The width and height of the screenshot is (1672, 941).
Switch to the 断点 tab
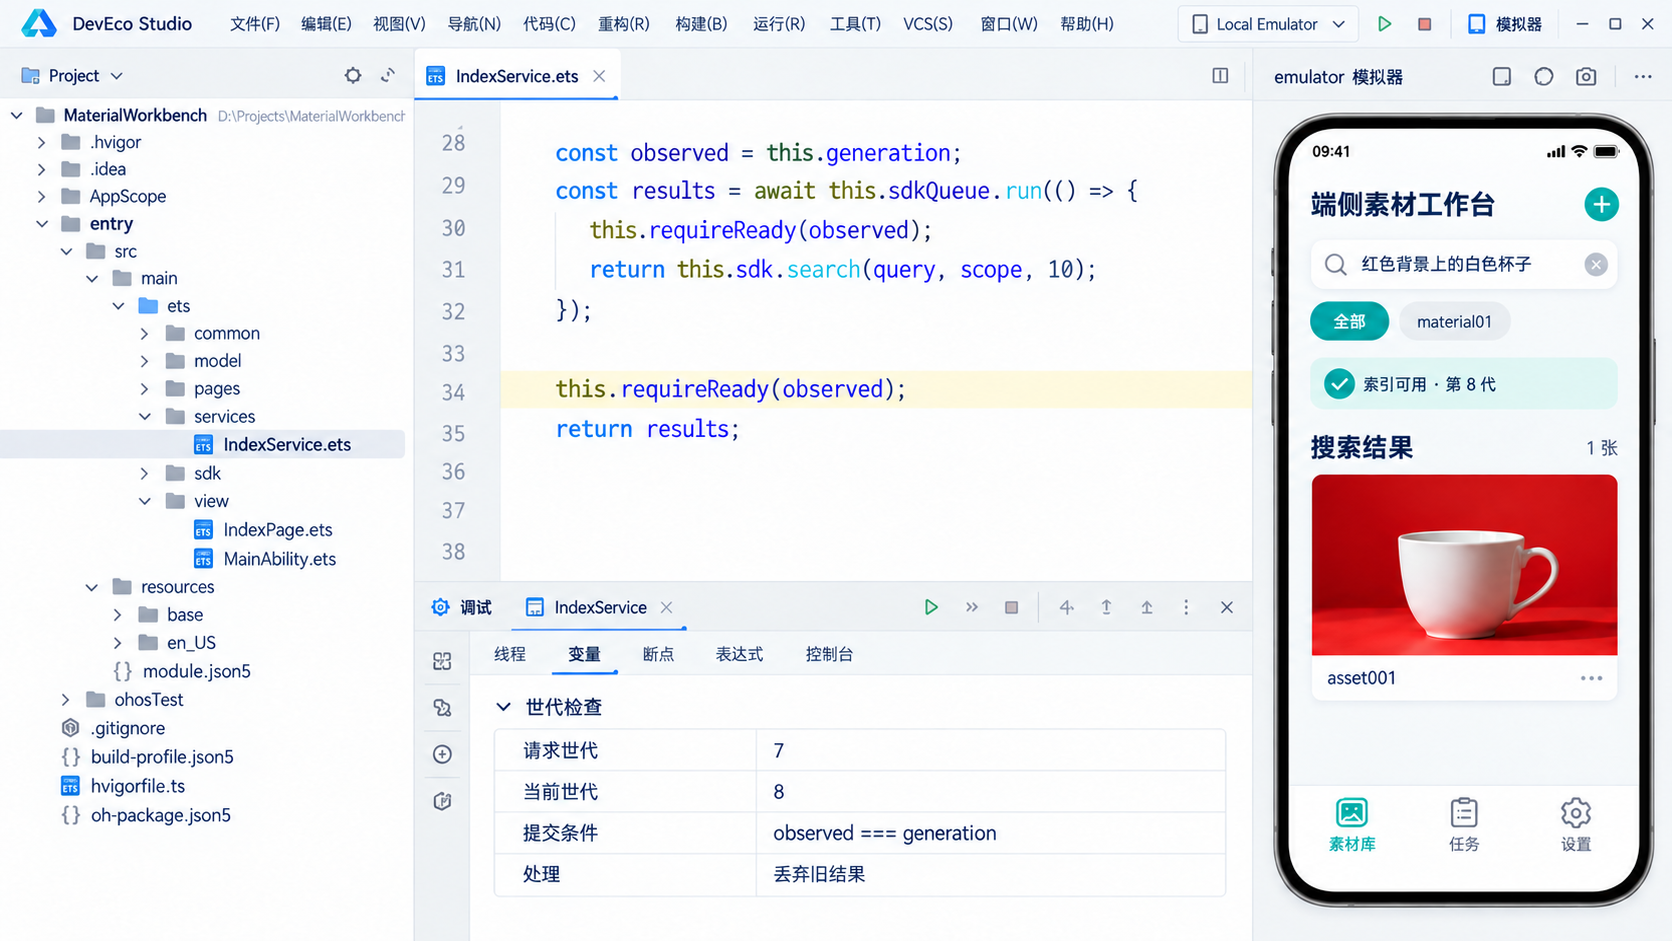tap(658, 654)
